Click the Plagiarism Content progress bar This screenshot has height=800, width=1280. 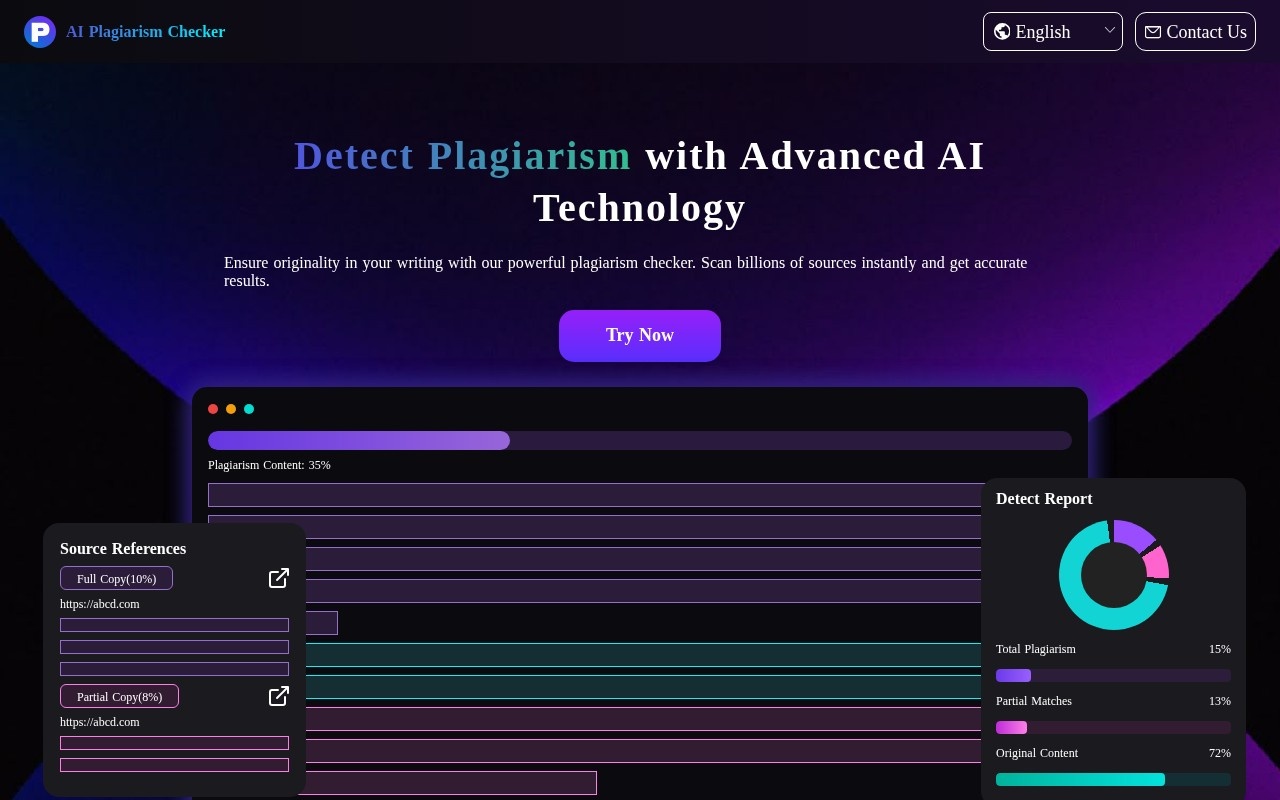[640, 441]
